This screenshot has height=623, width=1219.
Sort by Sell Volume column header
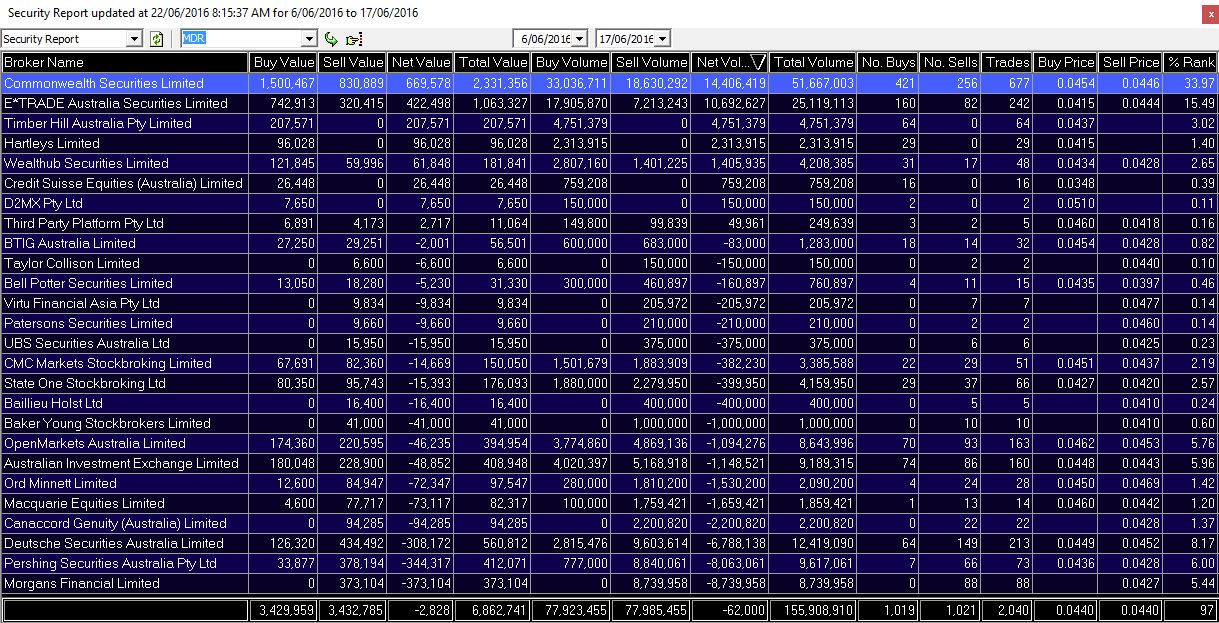coord(651,62)
